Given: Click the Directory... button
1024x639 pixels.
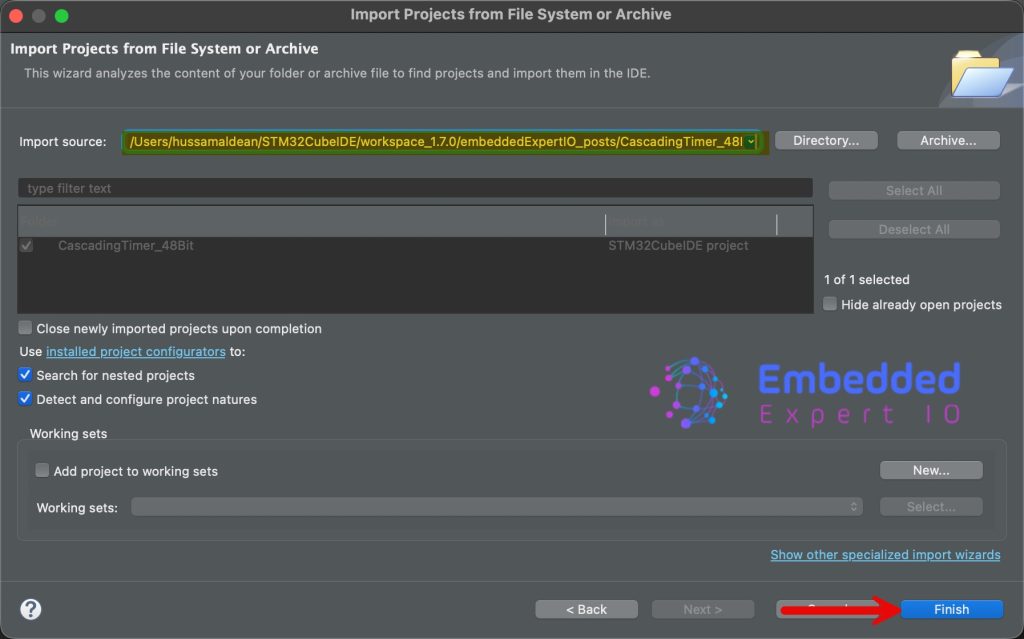Looking at the screenshot, I should pos(826,141).
